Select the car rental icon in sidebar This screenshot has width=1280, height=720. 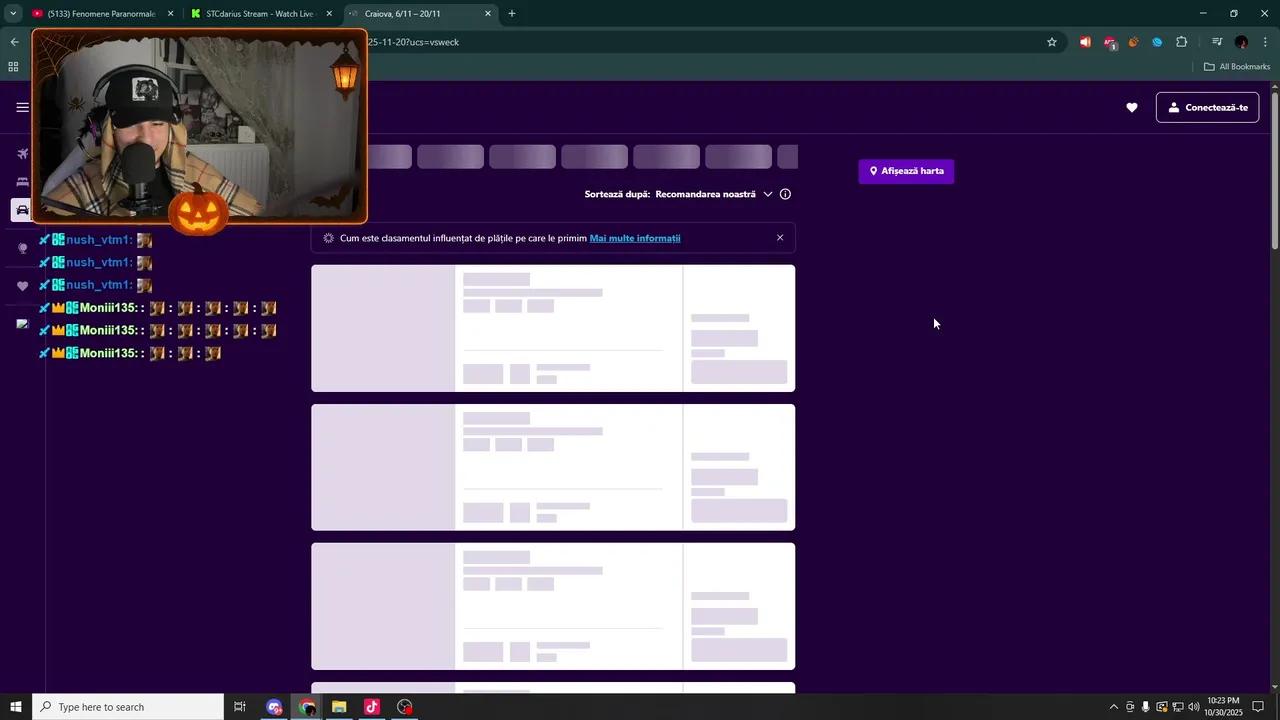[22, 210]
